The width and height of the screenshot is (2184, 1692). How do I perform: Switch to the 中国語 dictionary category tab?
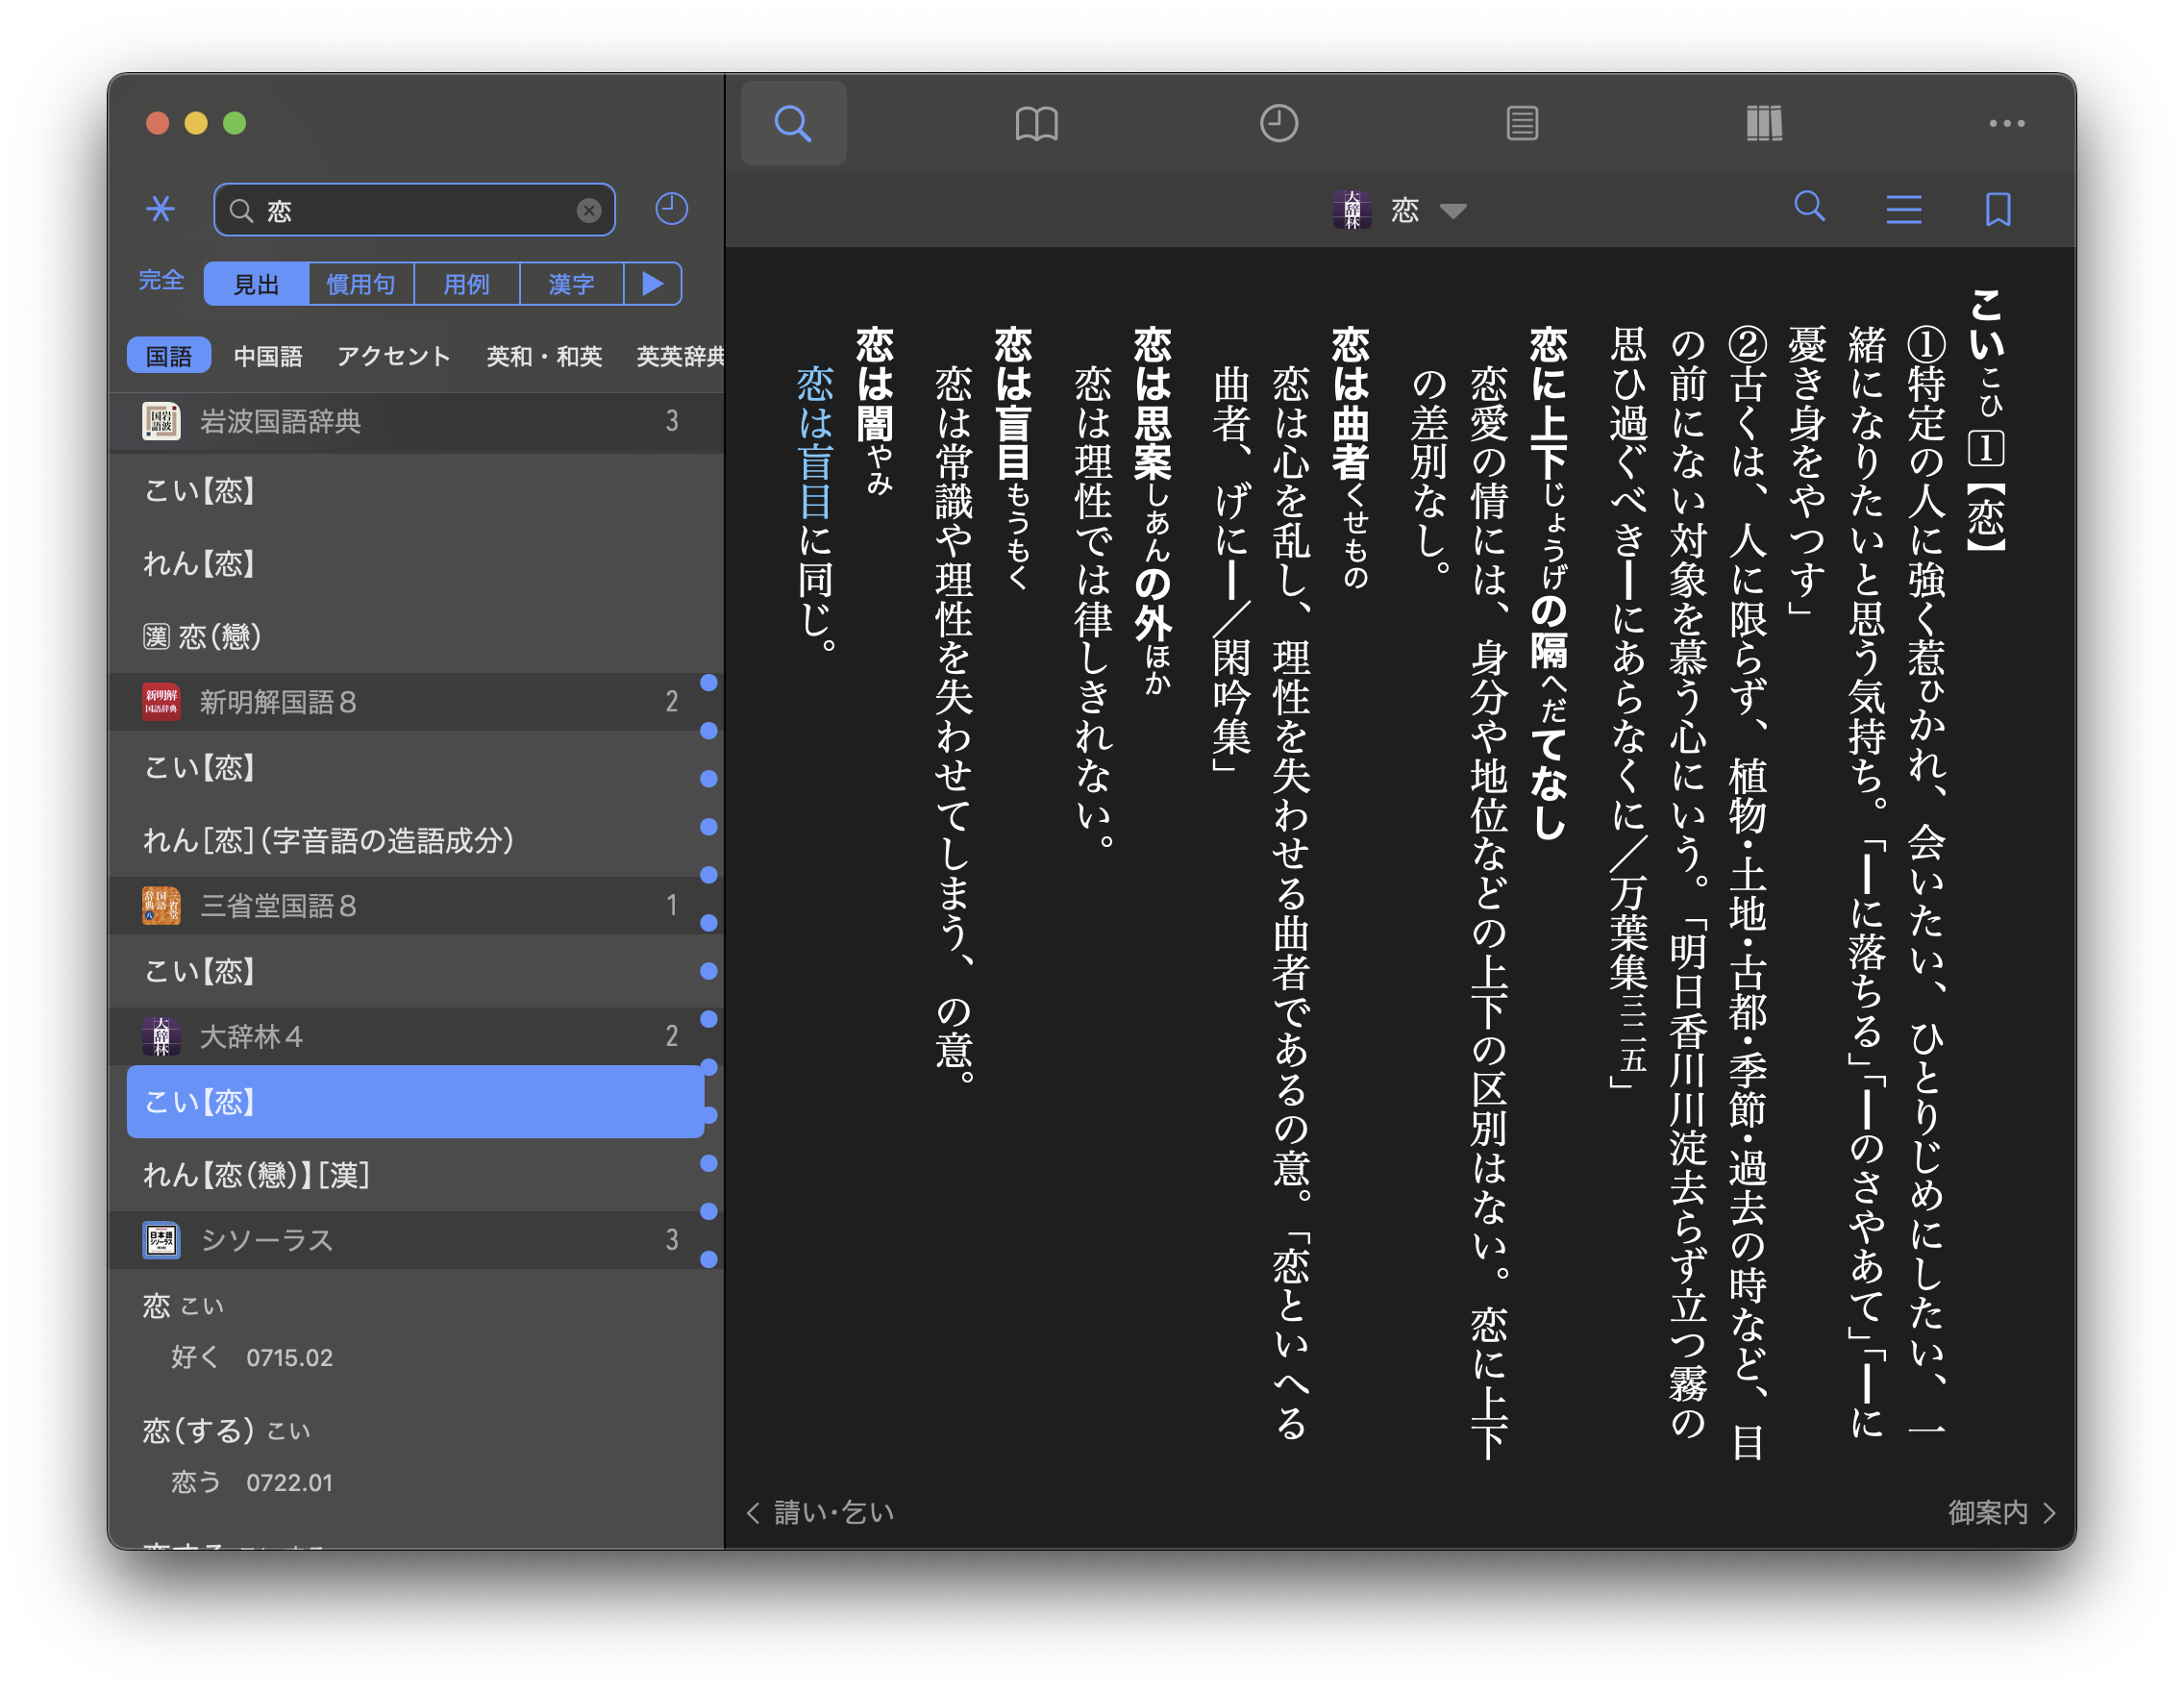click(x=267, y=356)
